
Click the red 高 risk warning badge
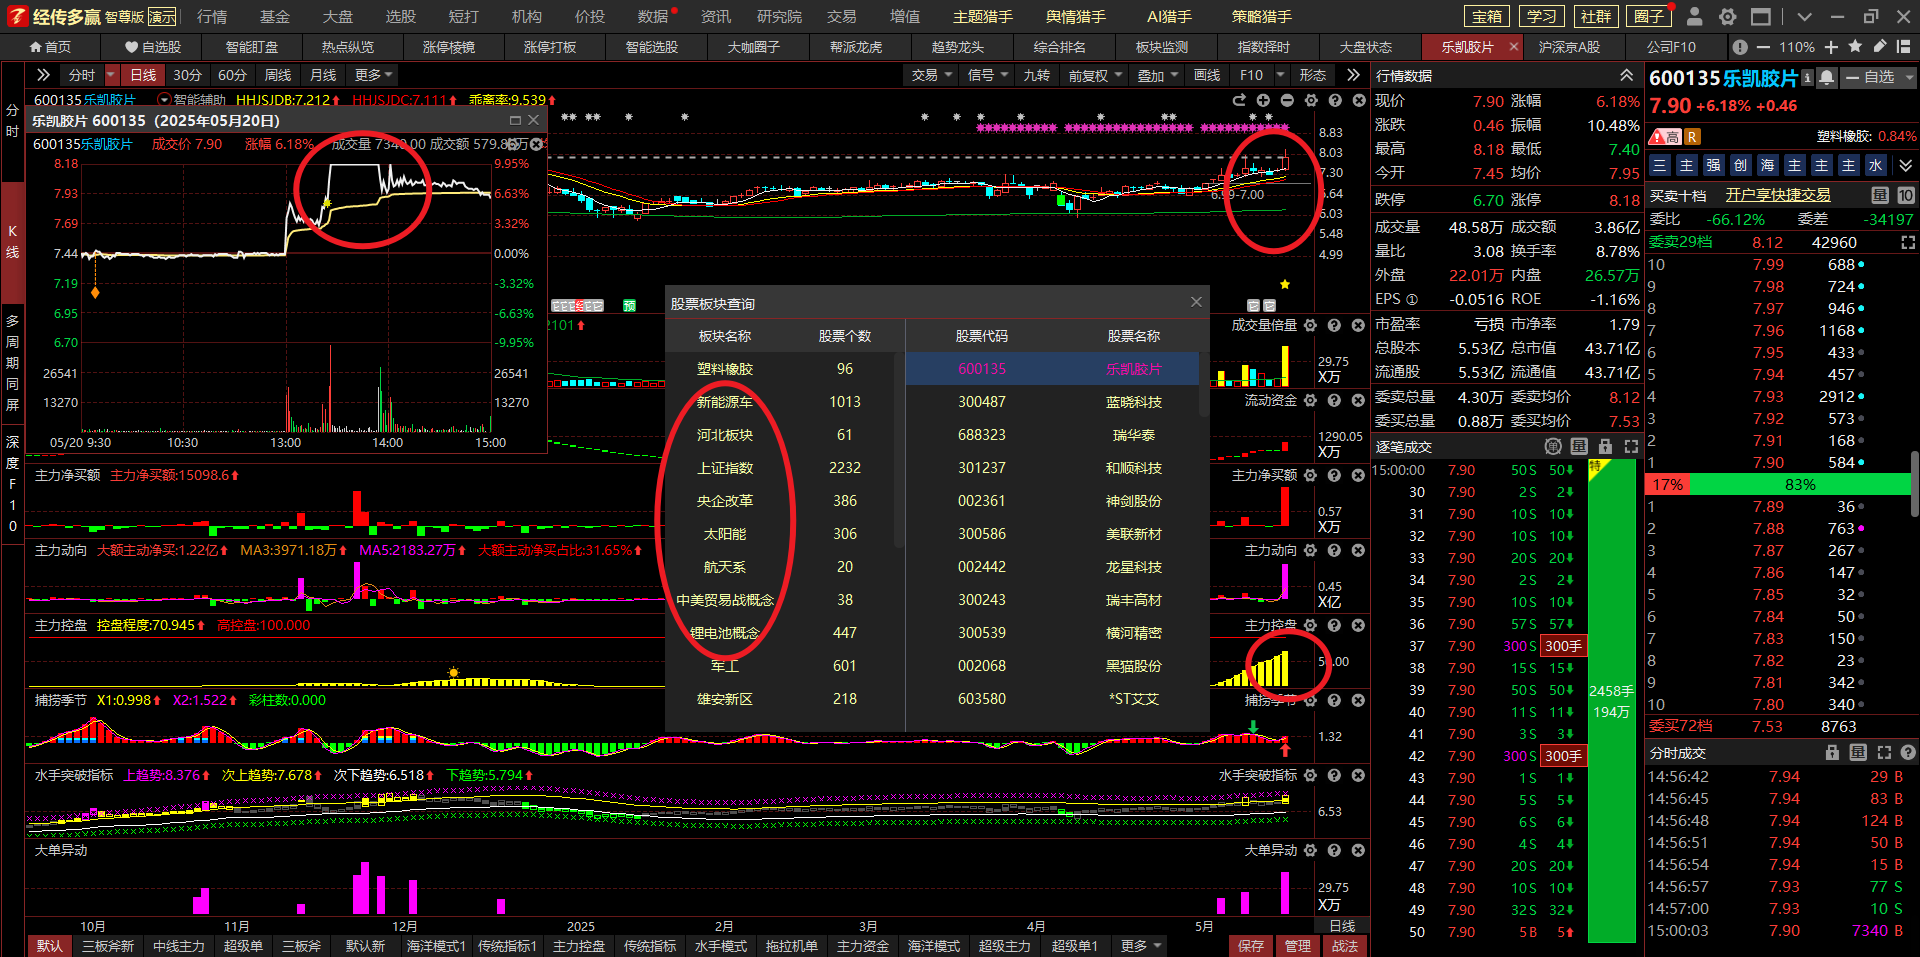(1666, 136)
